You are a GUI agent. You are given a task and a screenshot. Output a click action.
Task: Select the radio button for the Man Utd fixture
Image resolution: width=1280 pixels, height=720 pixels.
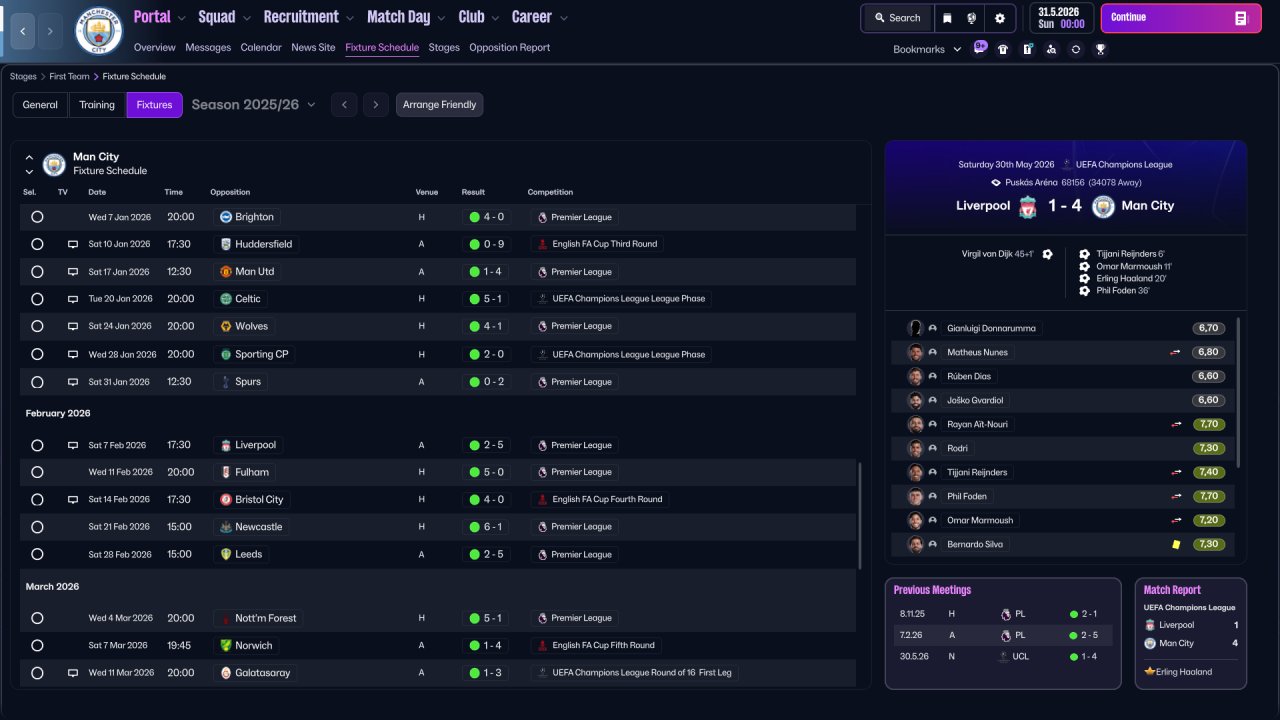(x=37, y=272)
